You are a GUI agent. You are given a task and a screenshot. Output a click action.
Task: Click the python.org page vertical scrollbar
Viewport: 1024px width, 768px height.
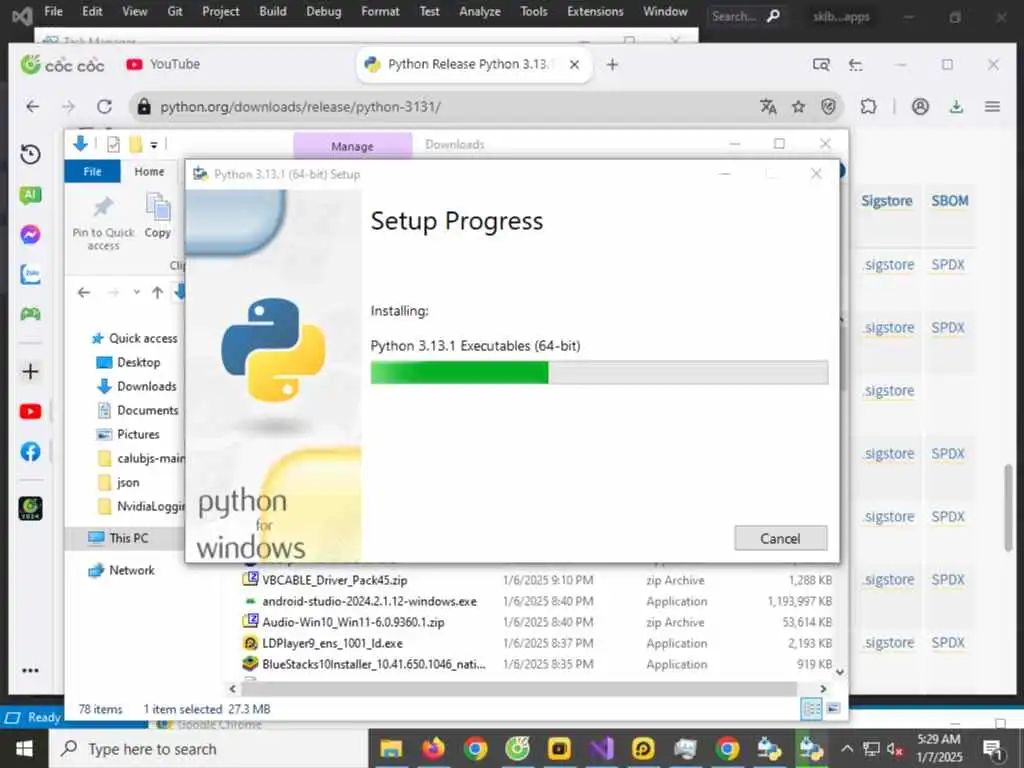[1008, 507]
